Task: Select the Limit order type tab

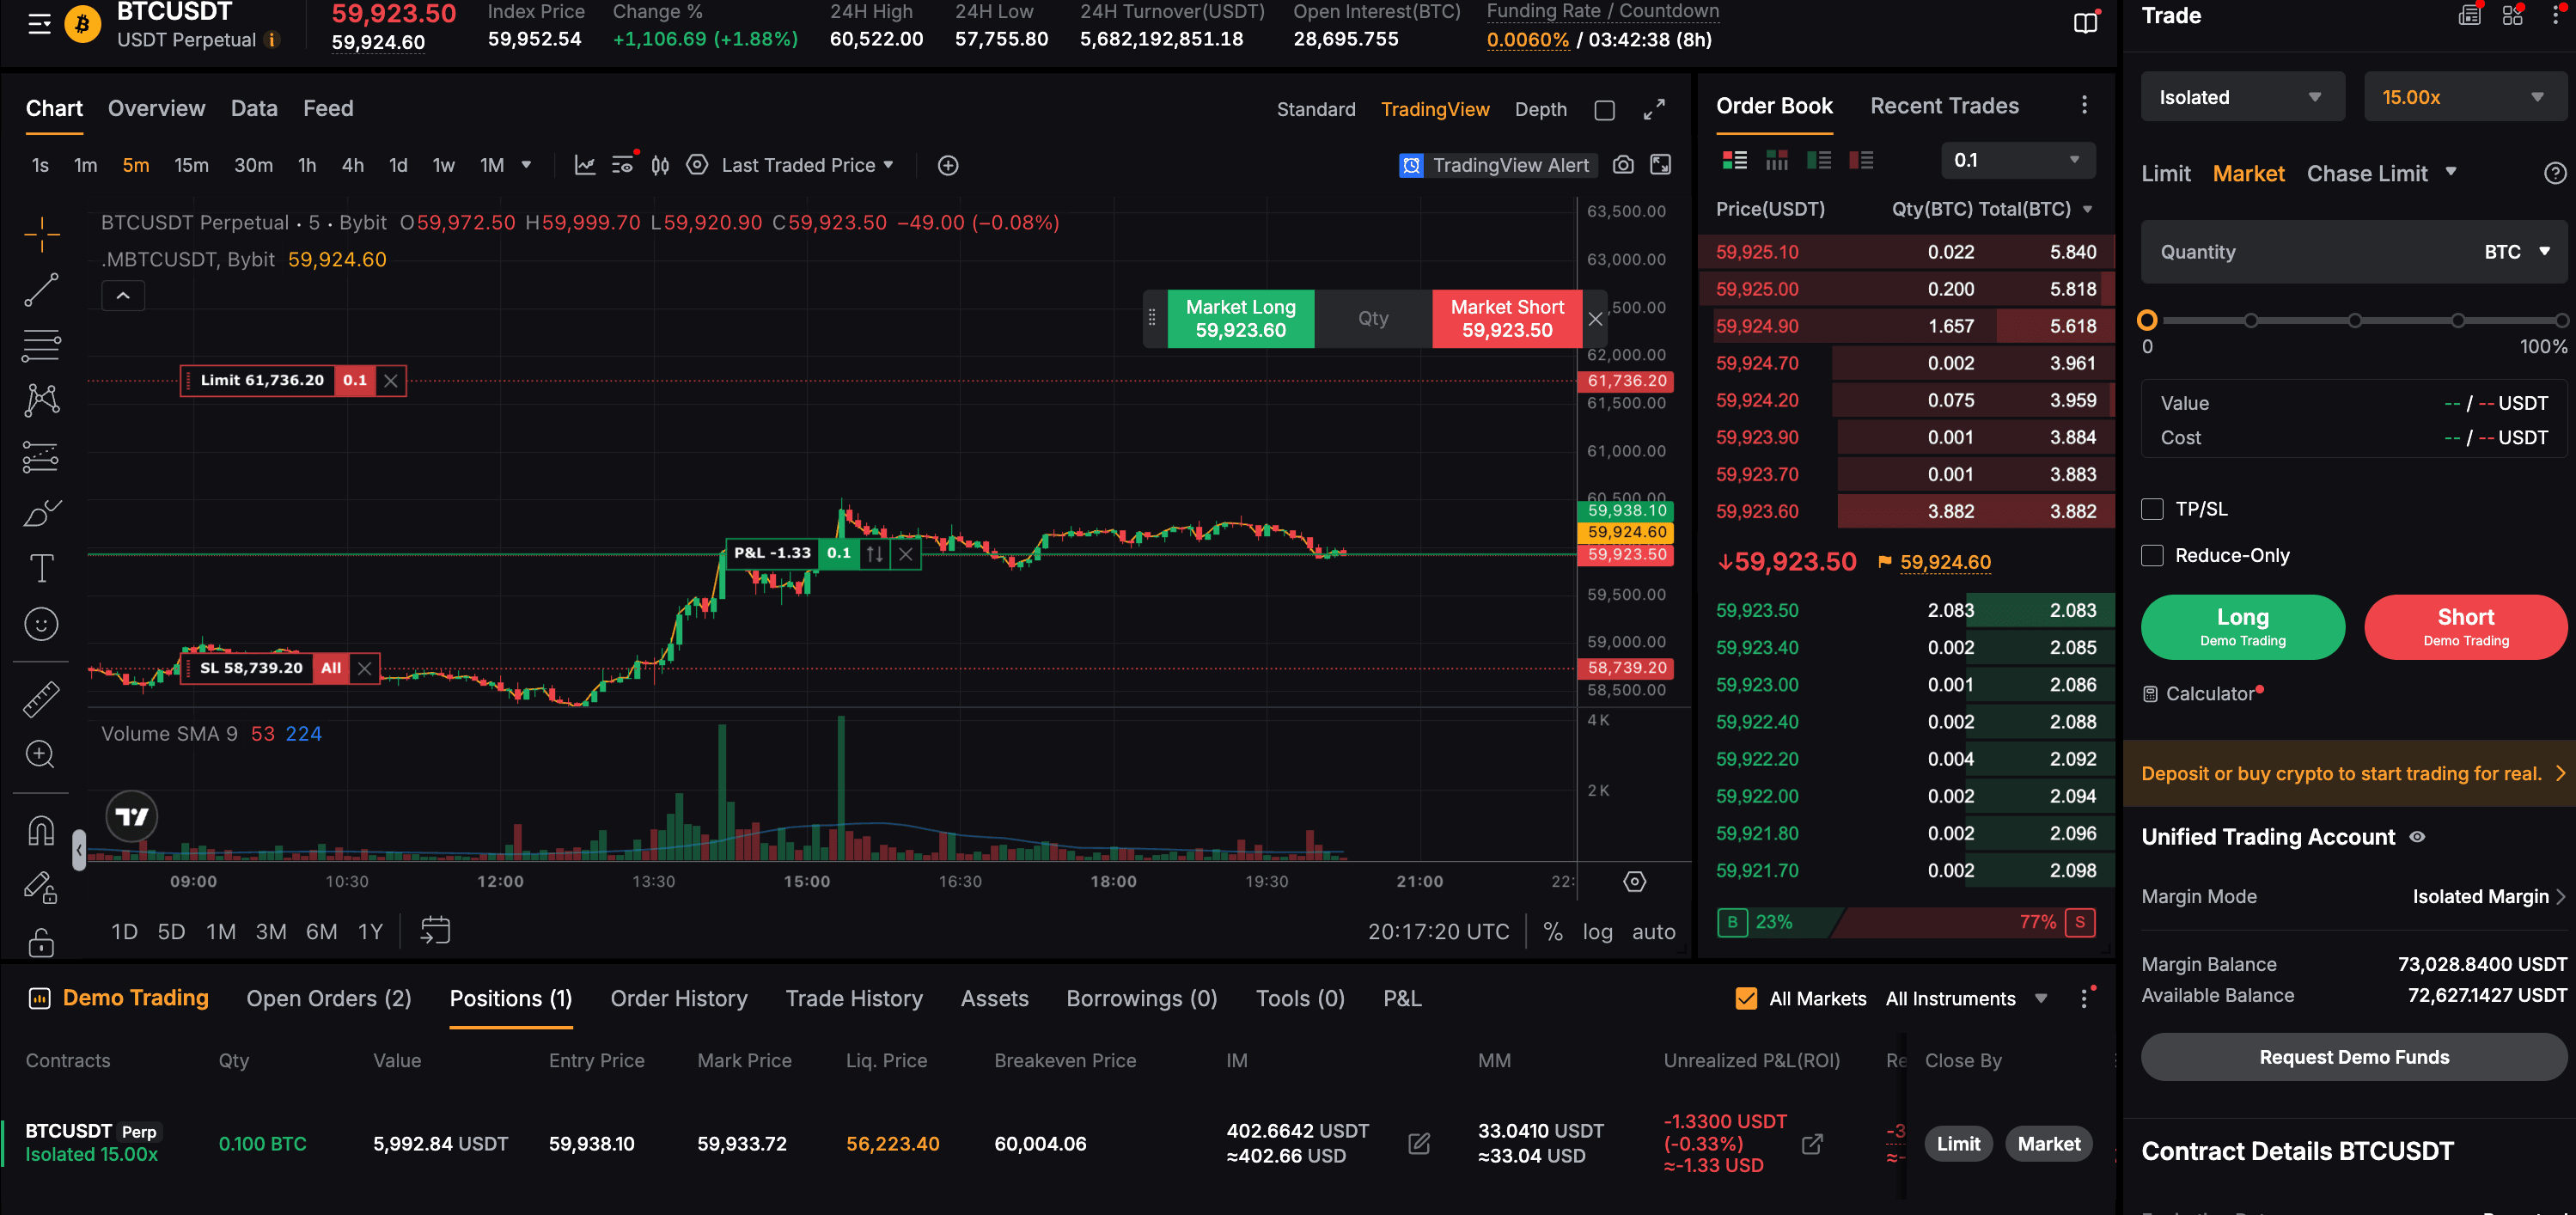Action: (x=2165, y=173)
